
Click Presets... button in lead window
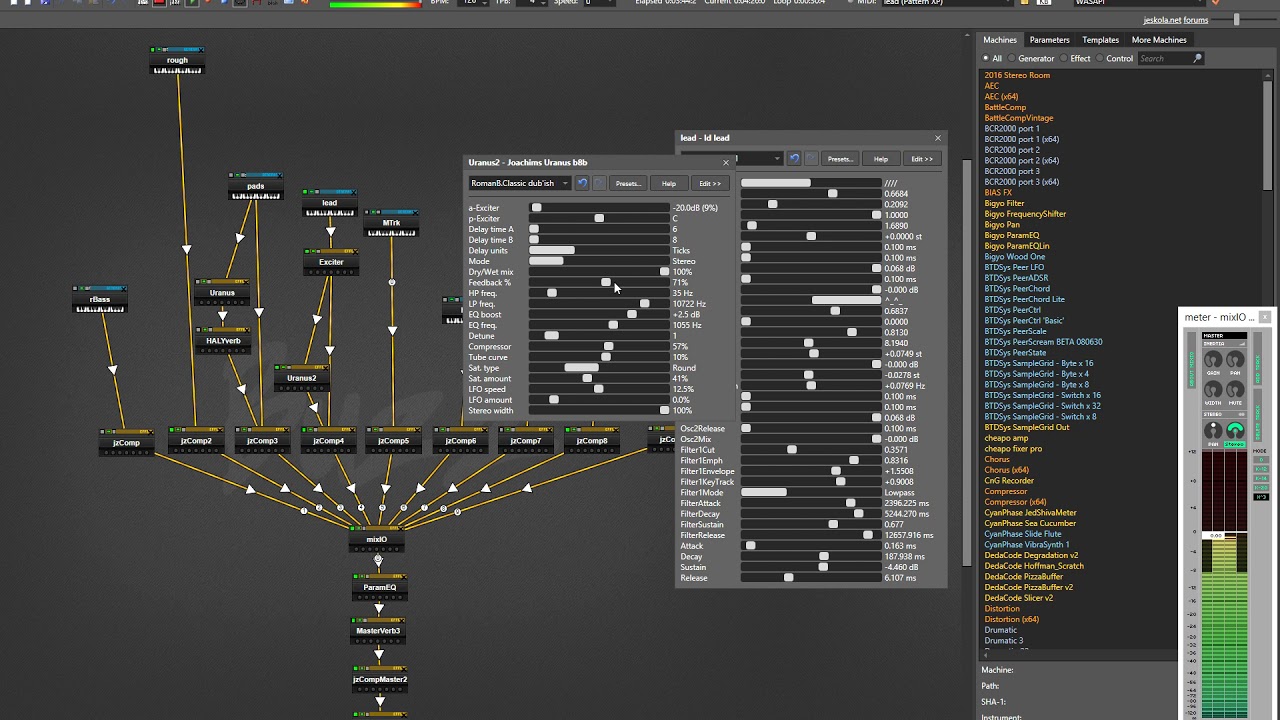840,158
